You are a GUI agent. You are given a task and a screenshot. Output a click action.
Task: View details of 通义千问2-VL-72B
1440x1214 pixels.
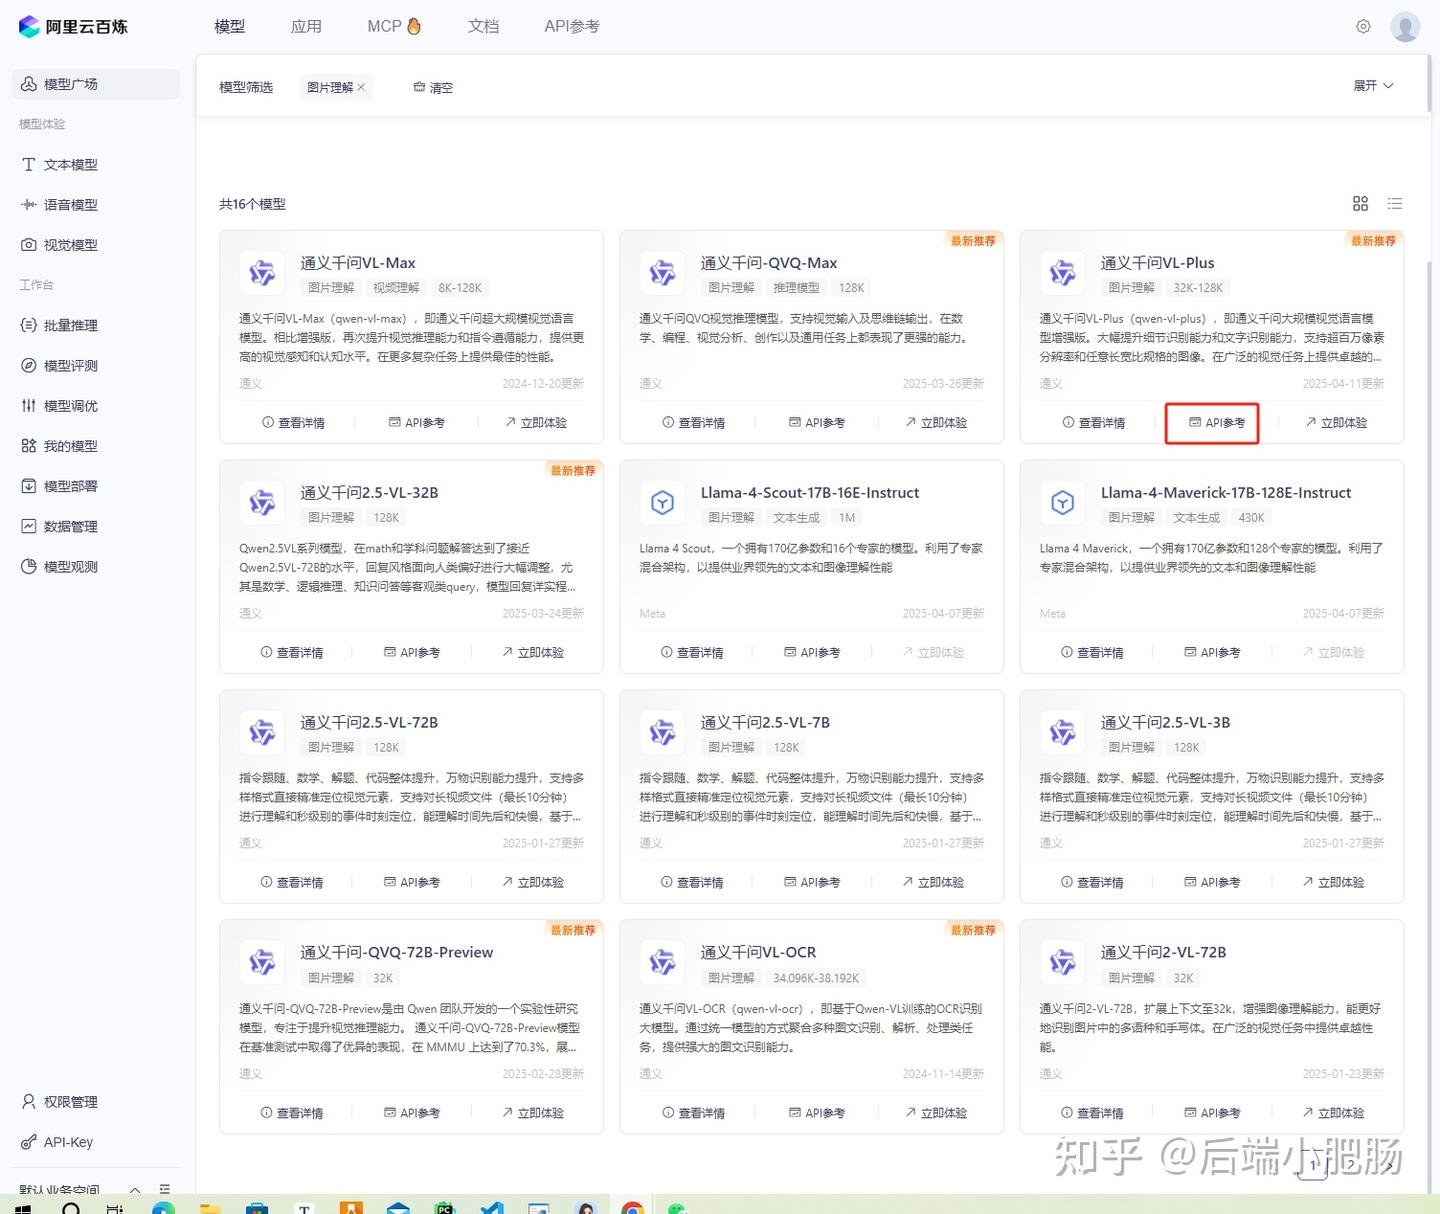pos(1092,1113)
